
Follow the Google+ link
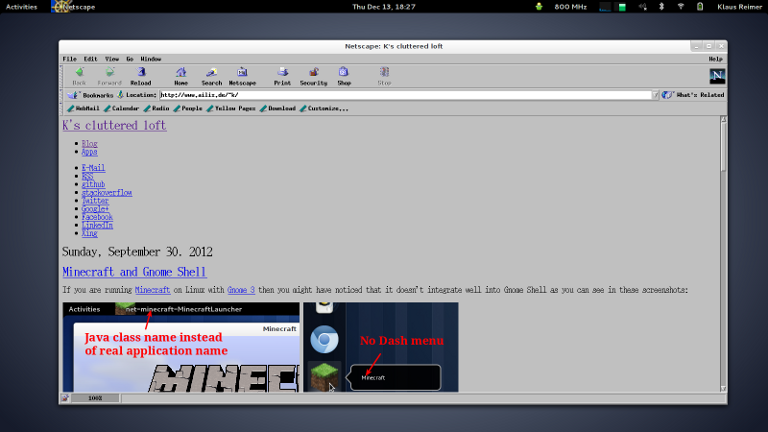tap(95, 209)
